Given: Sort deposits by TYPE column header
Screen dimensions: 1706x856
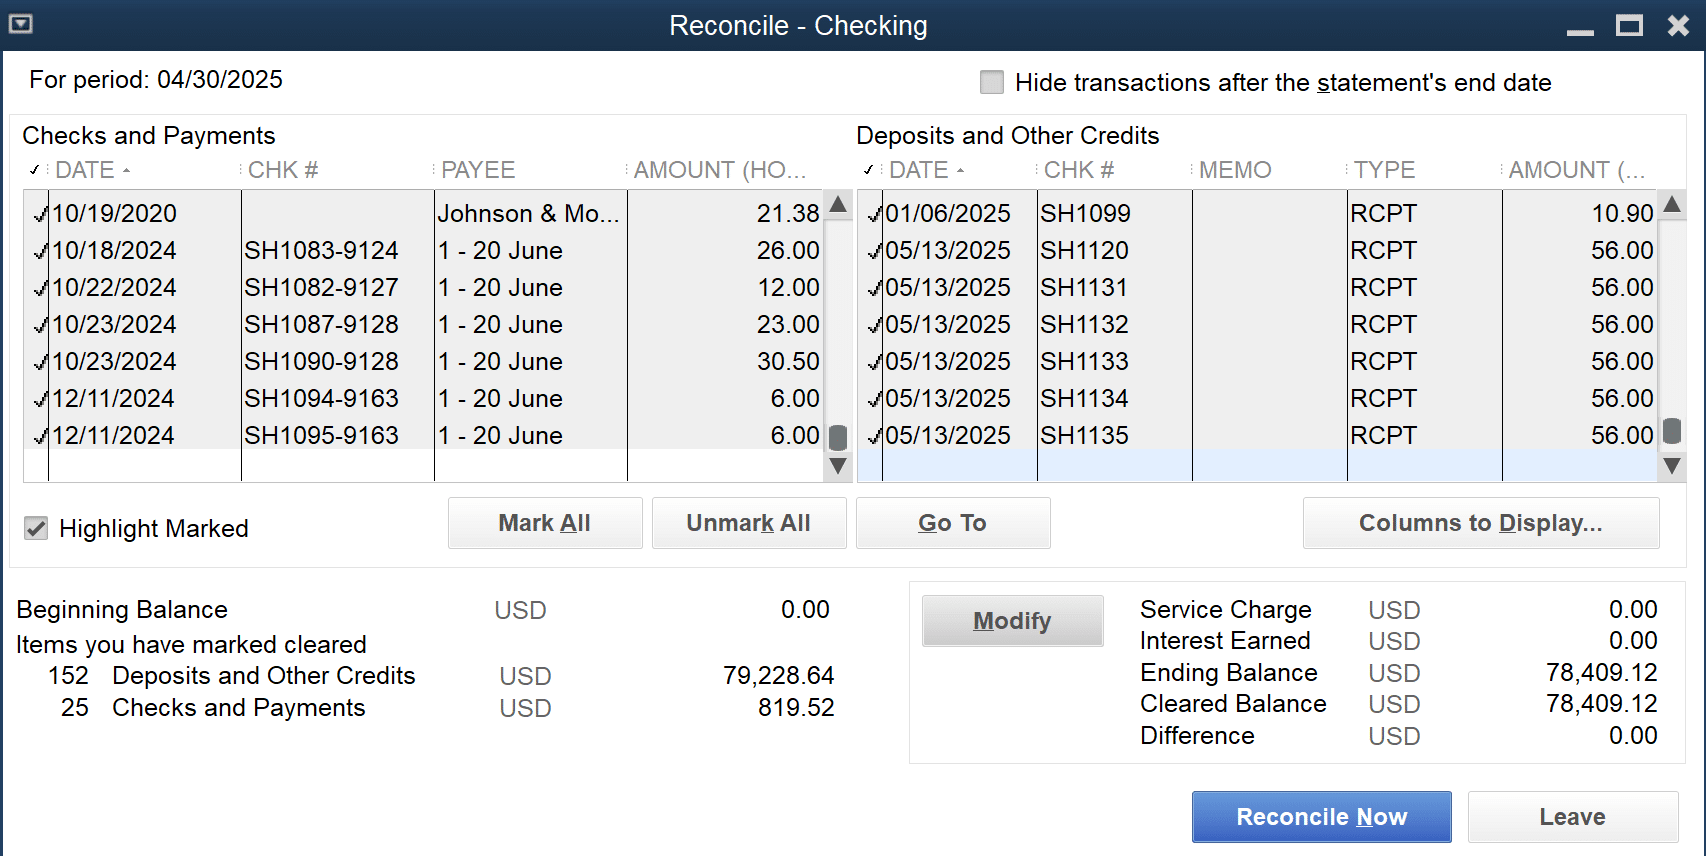Looking at the screenshot, I should coord(1384,170).
